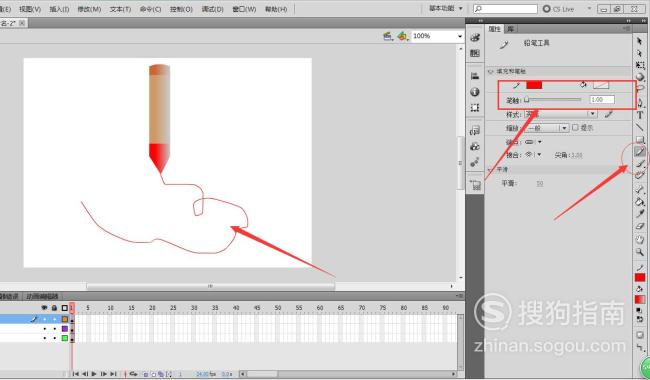Switch to the 库 library tab
This screenshot has width=650, height=380.
pos(511,29)
